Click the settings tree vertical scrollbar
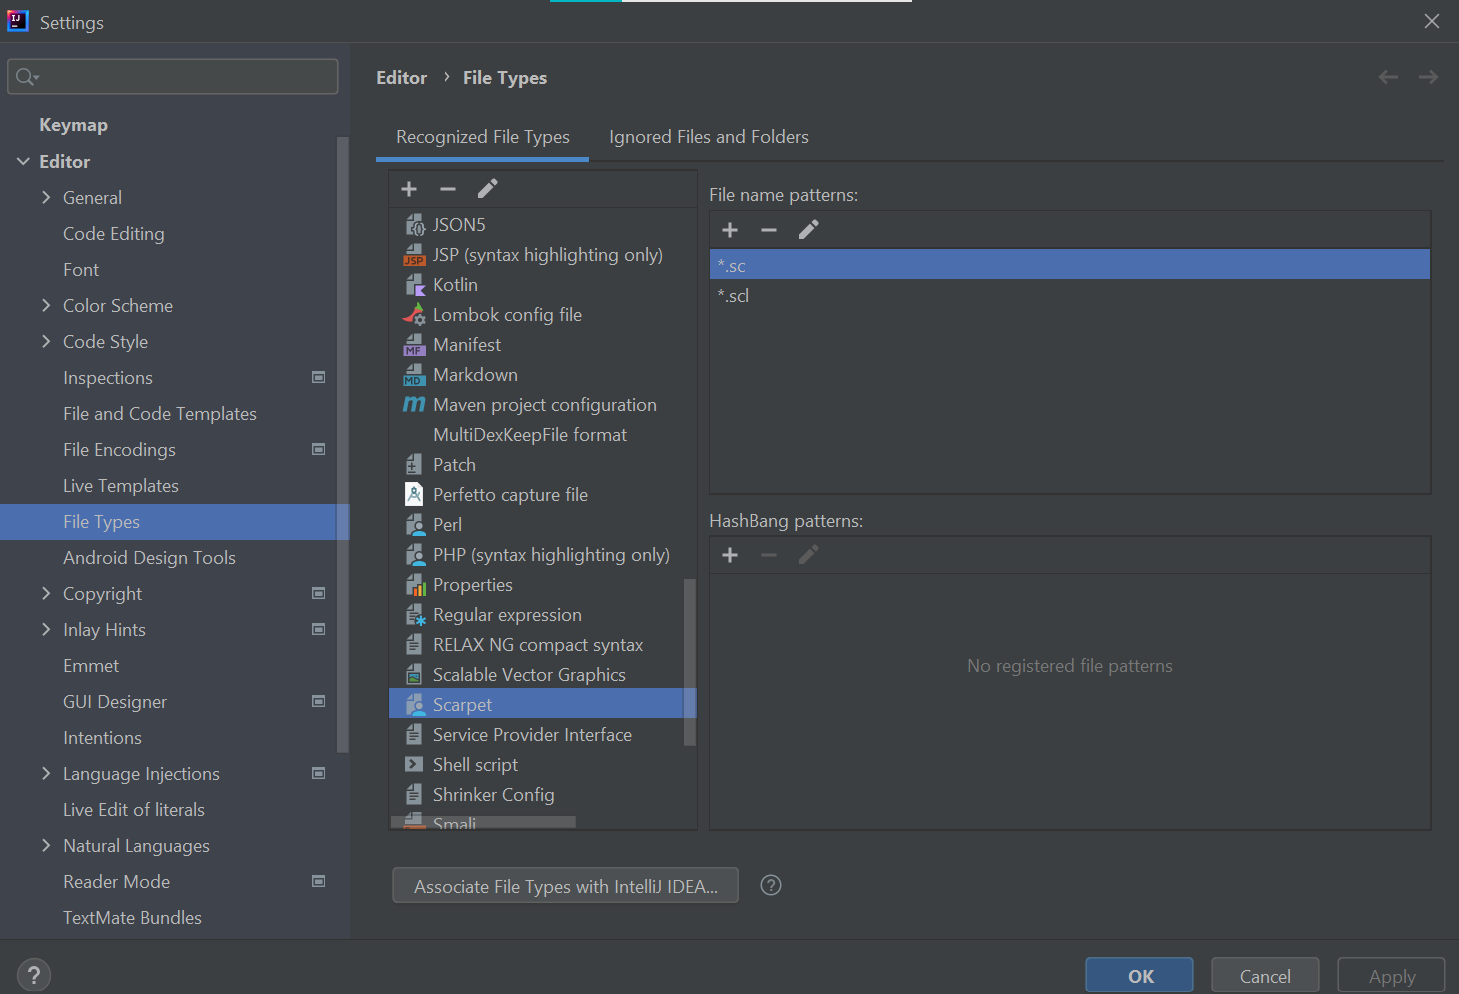This screenshot has height=994, width=1459. click(343, 444)
